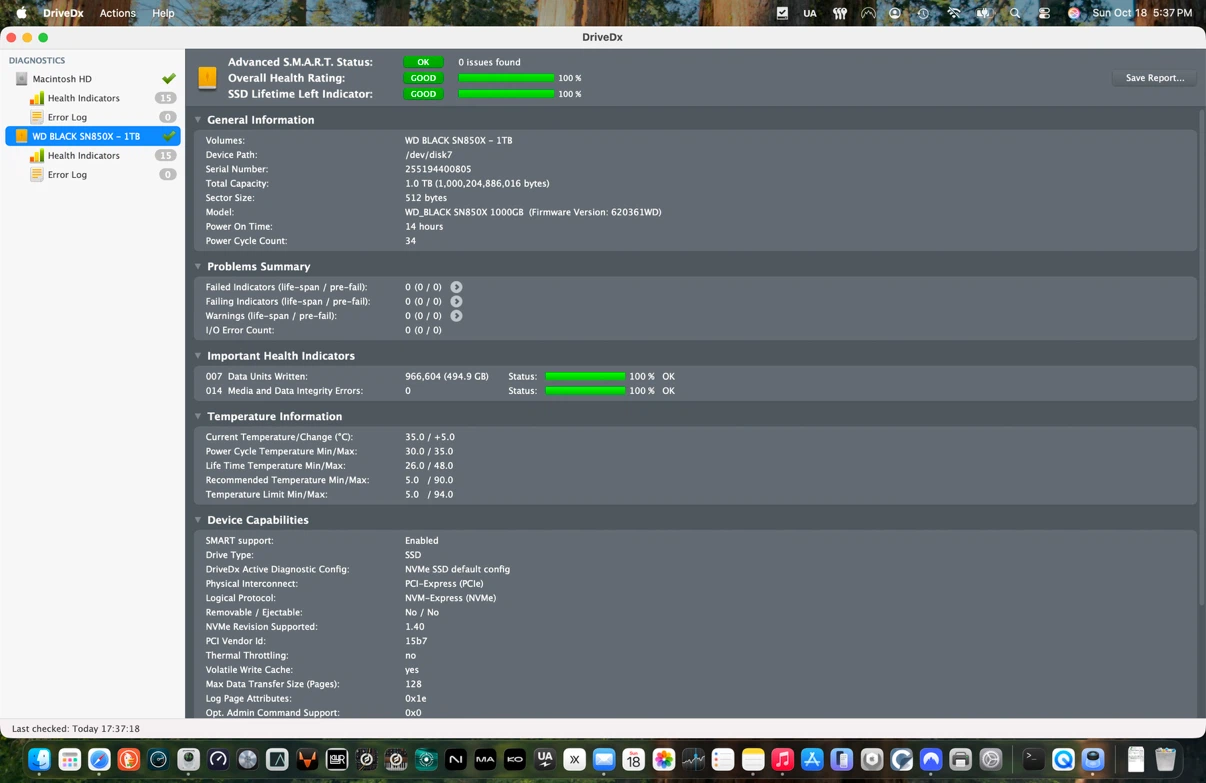Viewport: 1206px width, 783px height.
Task: Click the Wi-Fi icon in the menu bar
Action: click(954, 13)
